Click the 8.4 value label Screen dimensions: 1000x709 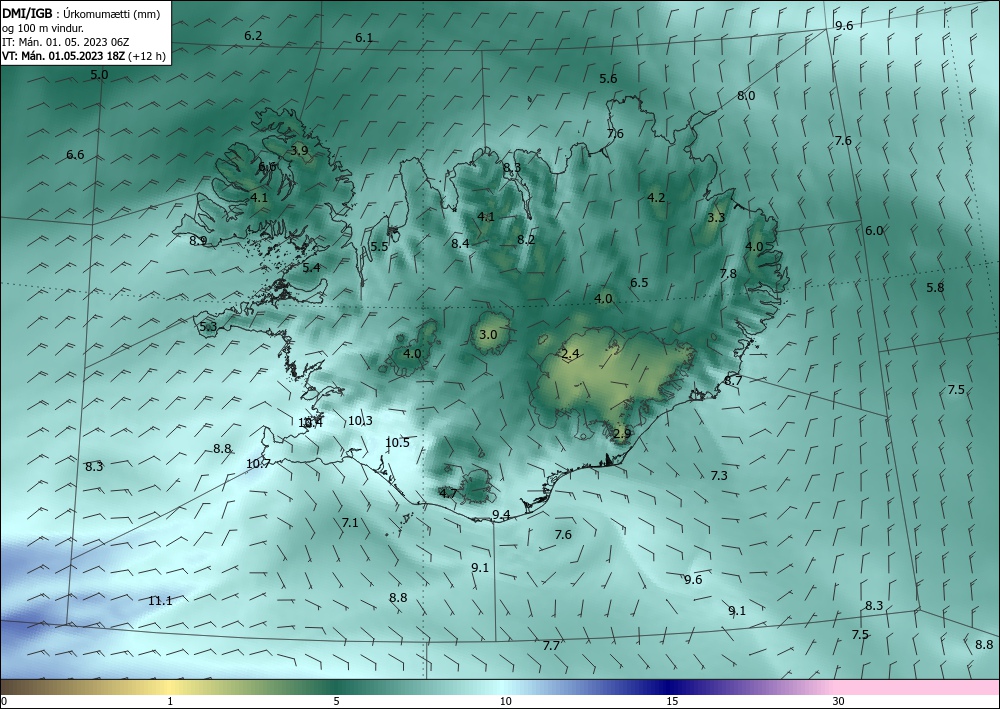pyautogui.click(x=460, y=244)
